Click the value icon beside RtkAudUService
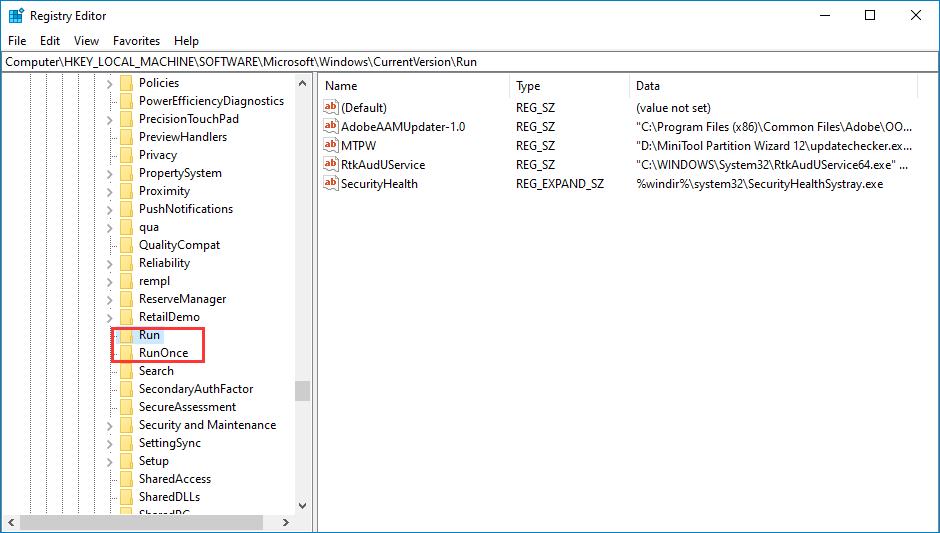 (x=331, y=164)
